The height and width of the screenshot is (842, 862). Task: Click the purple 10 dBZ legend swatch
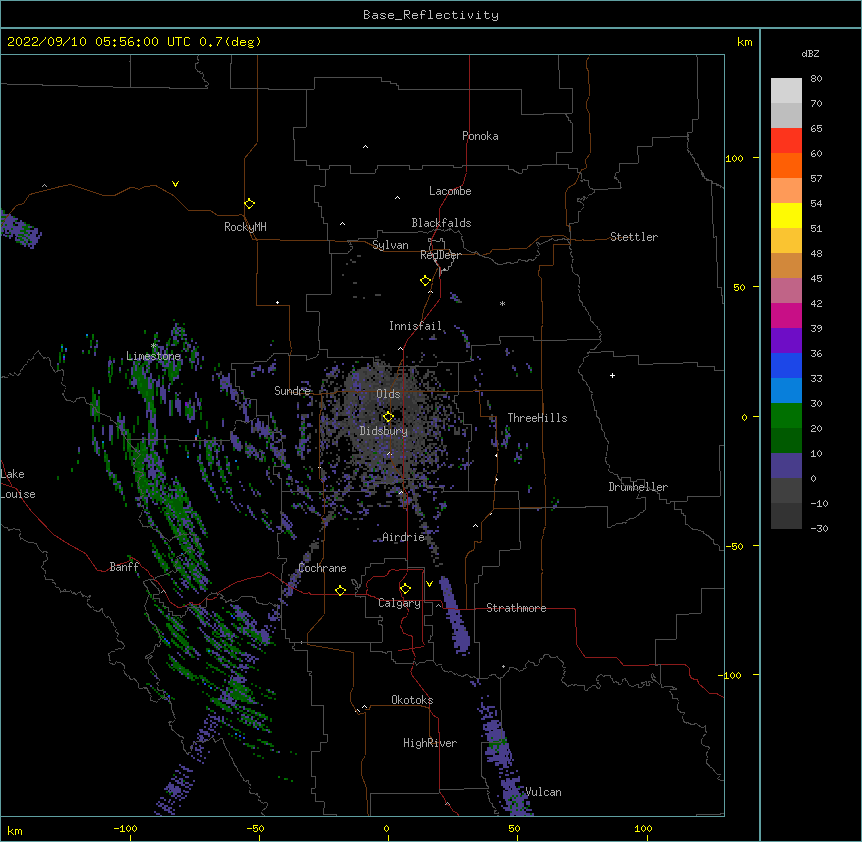click(x=786, y=466)
